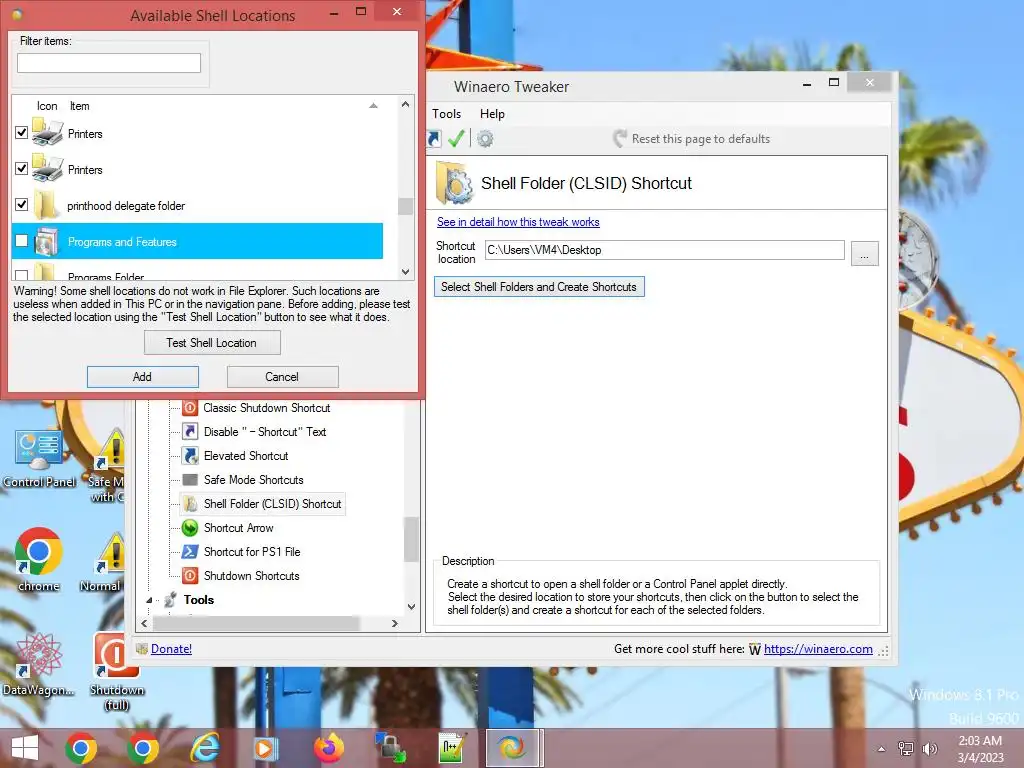
Task: Select Shutdown Shortcuts tree item
Action: (251, 576)
